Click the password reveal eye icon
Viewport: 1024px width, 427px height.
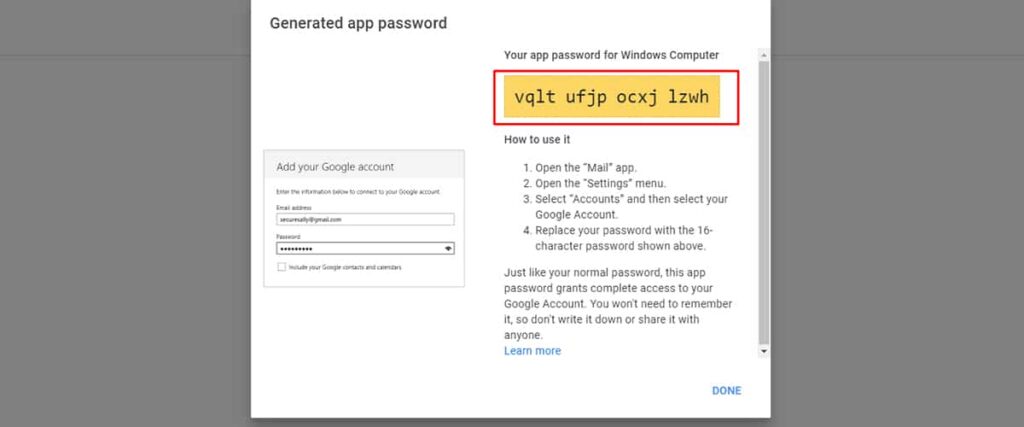click(x=448, y=249)
